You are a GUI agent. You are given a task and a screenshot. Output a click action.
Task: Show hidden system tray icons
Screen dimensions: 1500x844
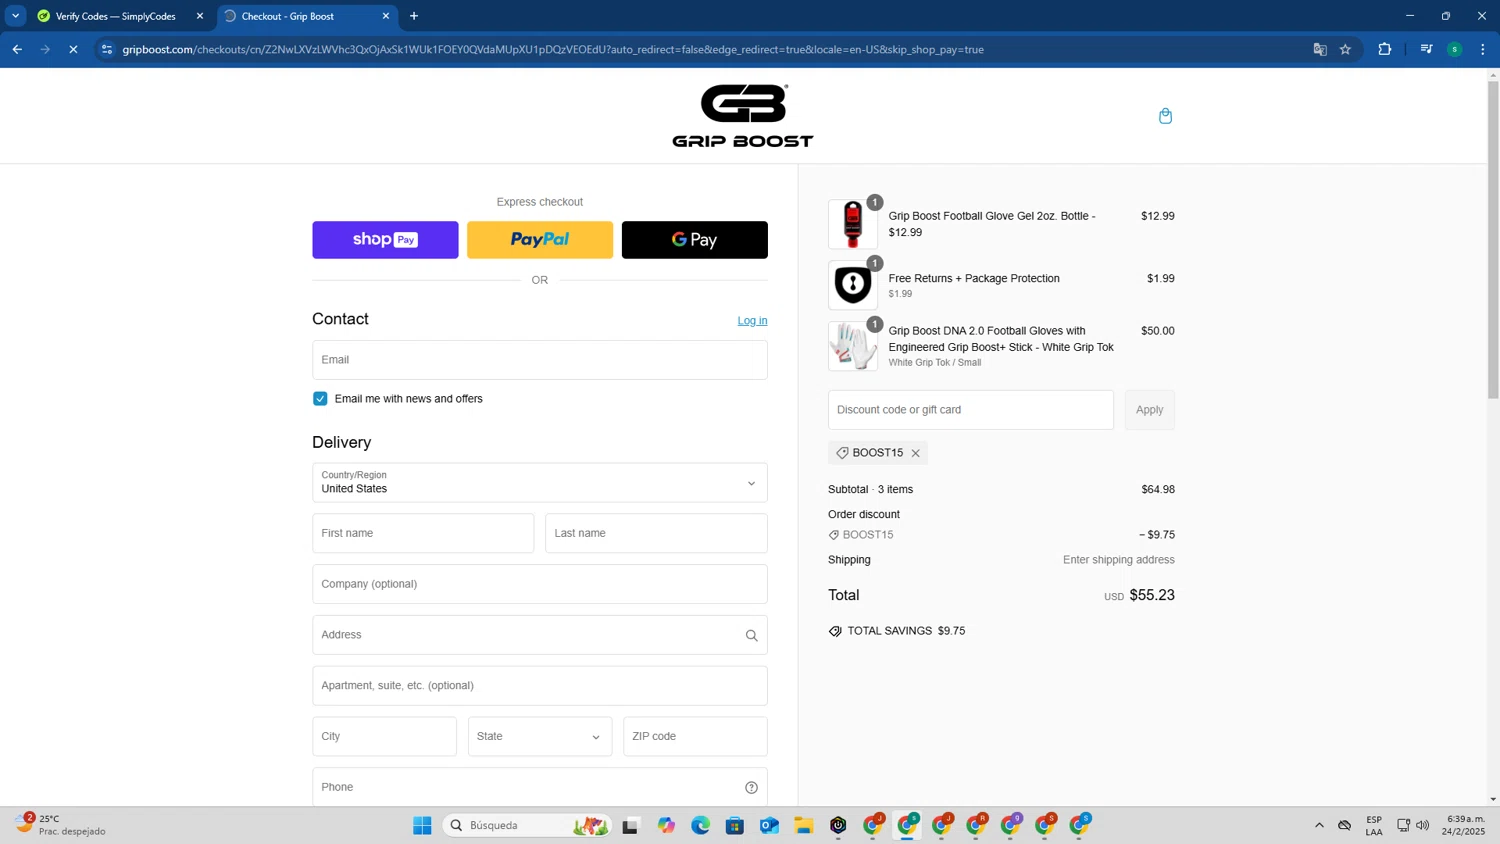tap(1319, 825)
